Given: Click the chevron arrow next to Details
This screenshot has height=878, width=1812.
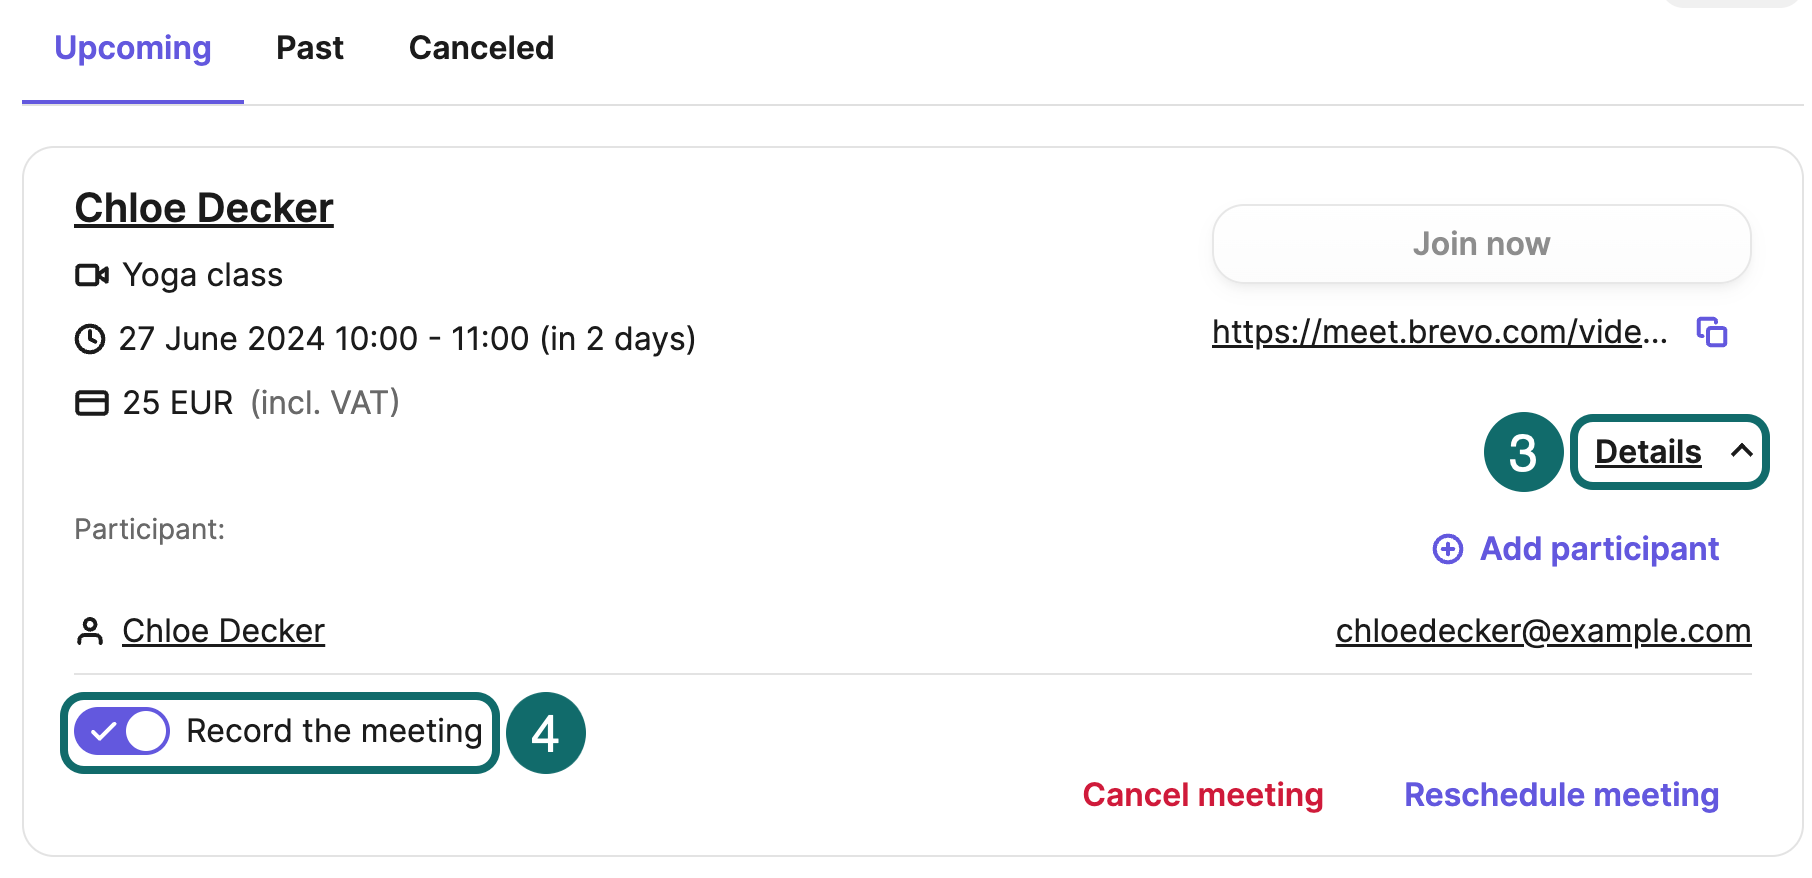Looking at the screenshot, I should pyautogui.click(x=1741, y=451).
